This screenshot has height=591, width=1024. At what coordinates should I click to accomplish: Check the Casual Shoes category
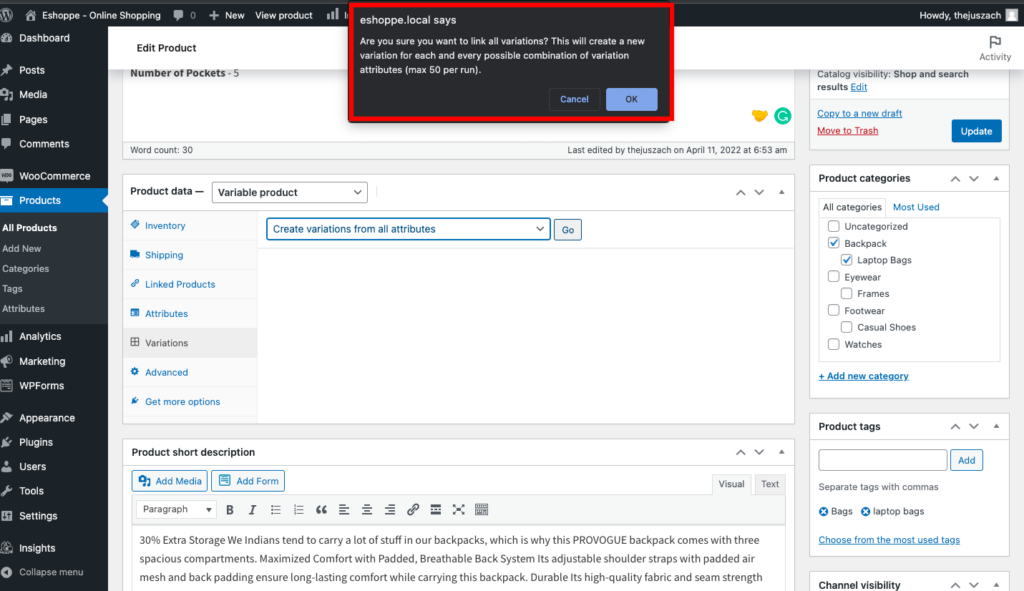846,327
